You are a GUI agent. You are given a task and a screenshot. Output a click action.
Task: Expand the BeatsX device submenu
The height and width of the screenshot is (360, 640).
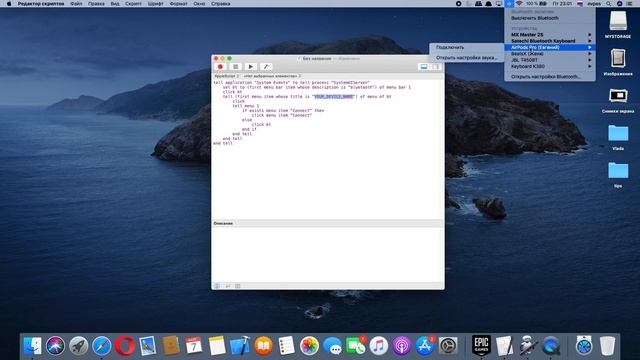point(550,53)
